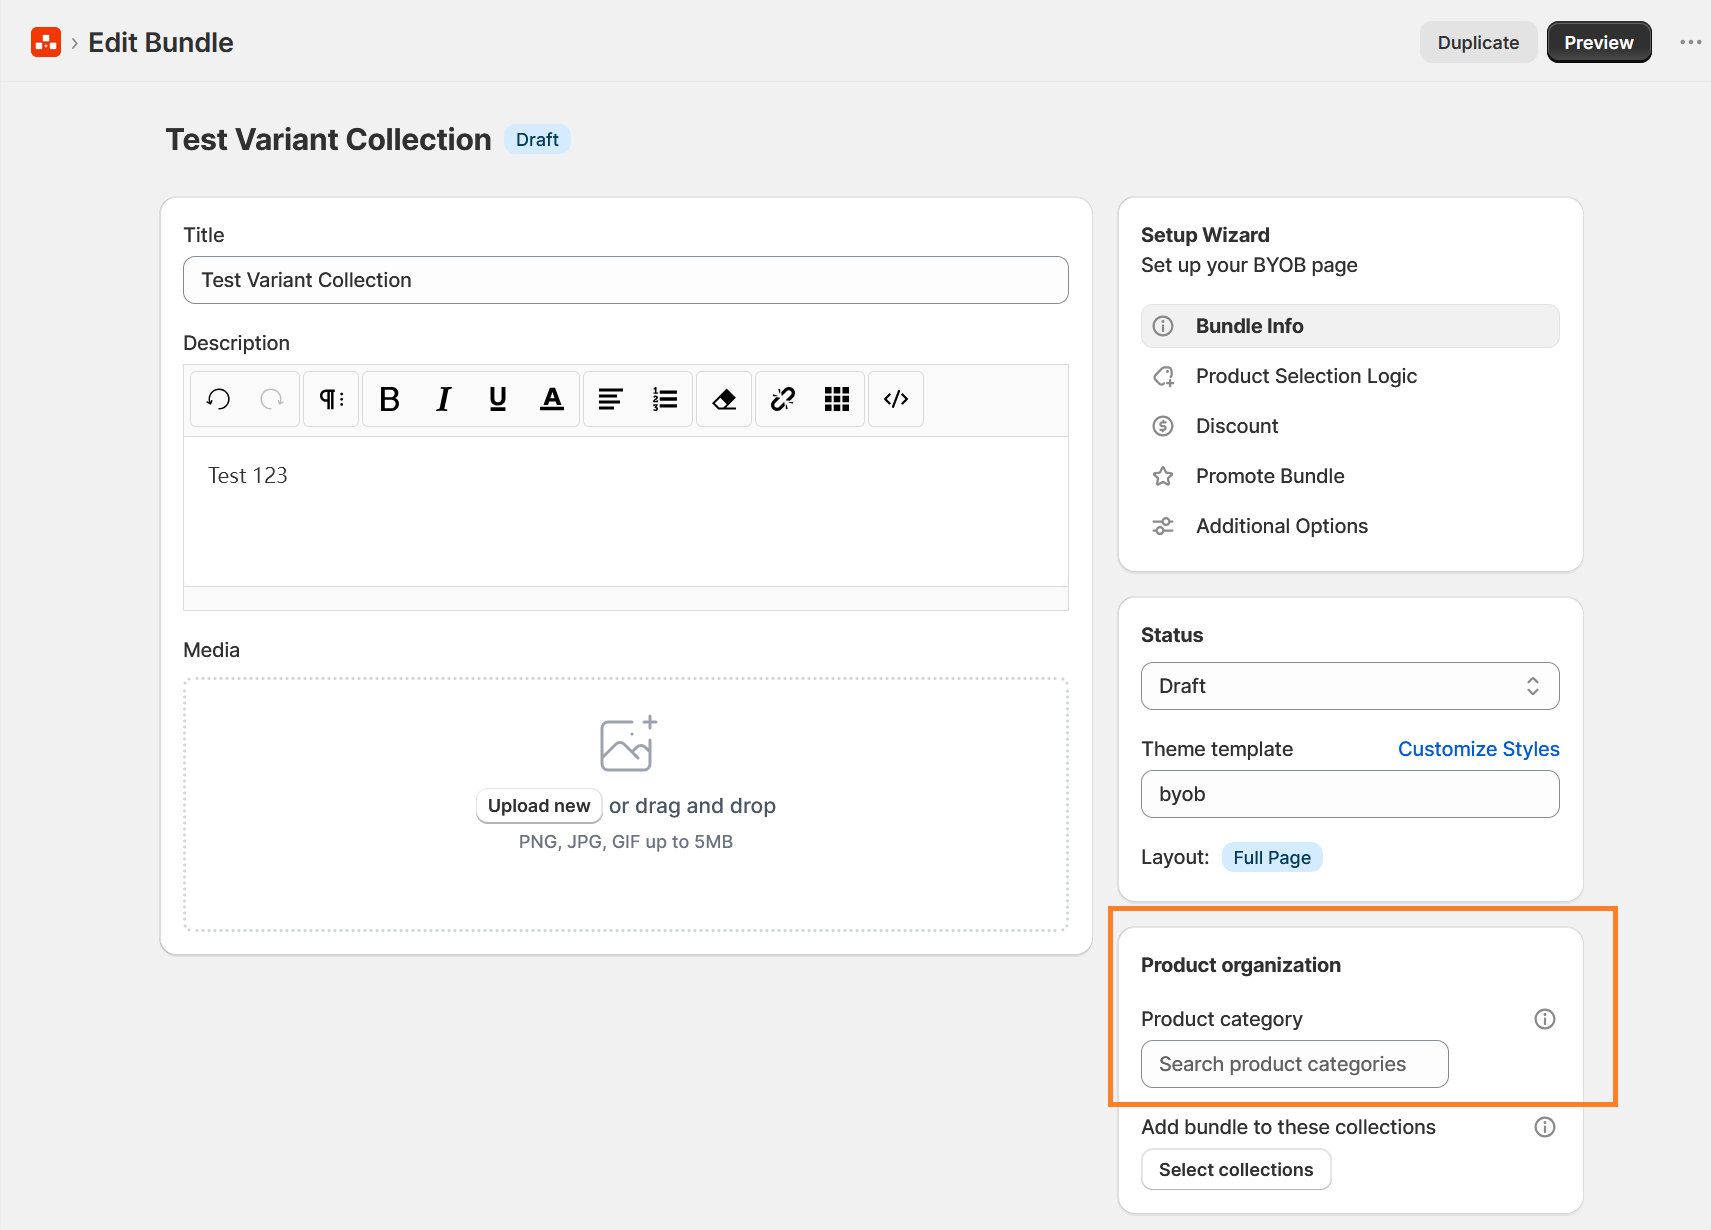Image resolution: width=1711 pixels, height=1230 pixels.
Task: Click the Edit Bundle breadcrumb title
Action: [161, 42]
